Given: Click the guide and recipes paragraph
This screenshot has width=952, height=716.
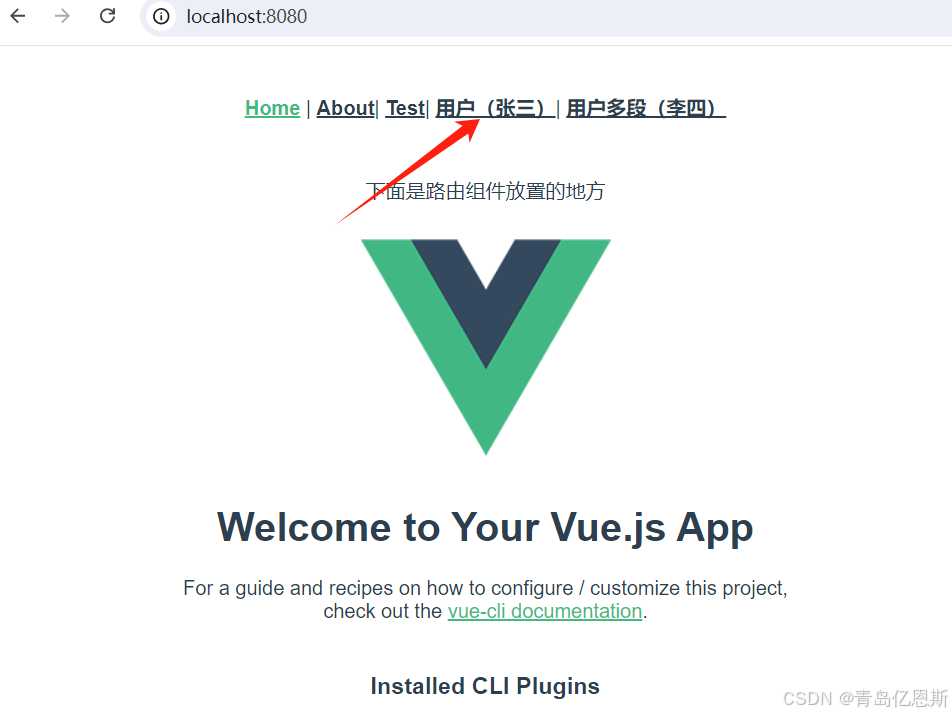Looking at the screenshot, I should (x=485, y=599).
